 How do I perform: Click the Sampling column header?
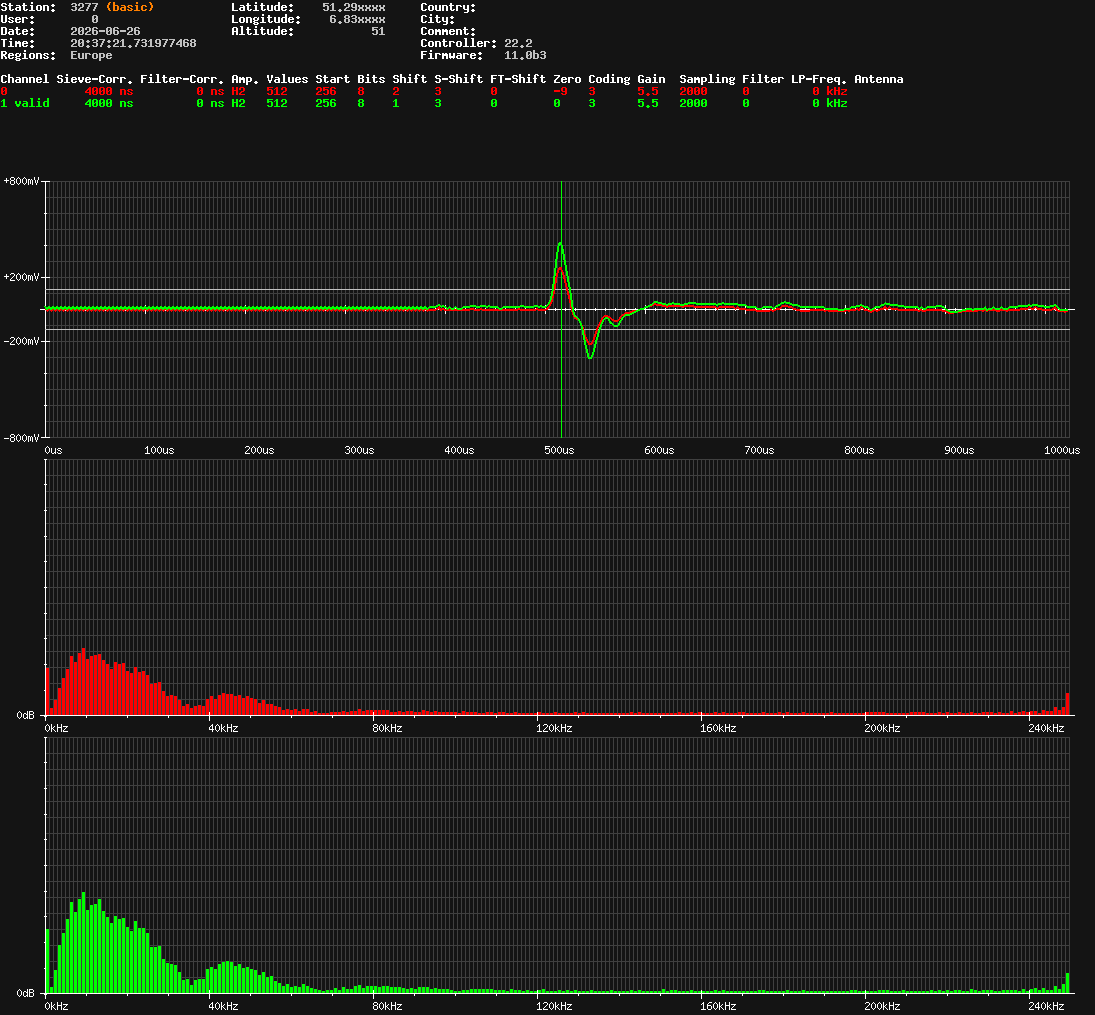click(x=707, y=79)
